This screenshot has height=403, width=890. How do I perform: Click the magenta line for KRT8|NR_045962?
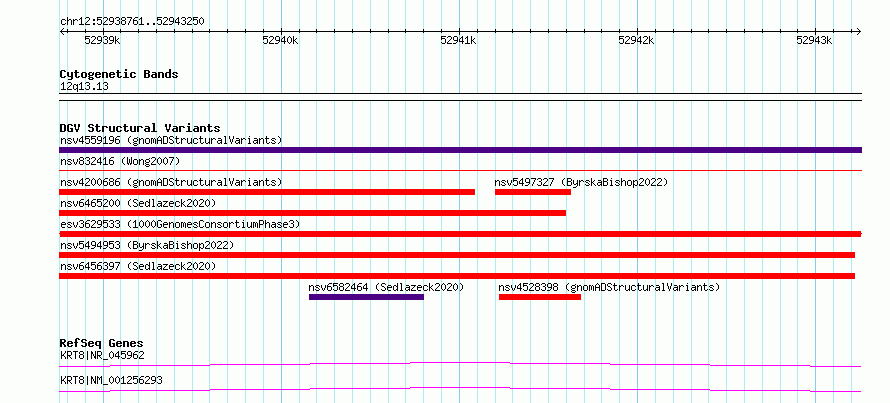click(460, 364)
